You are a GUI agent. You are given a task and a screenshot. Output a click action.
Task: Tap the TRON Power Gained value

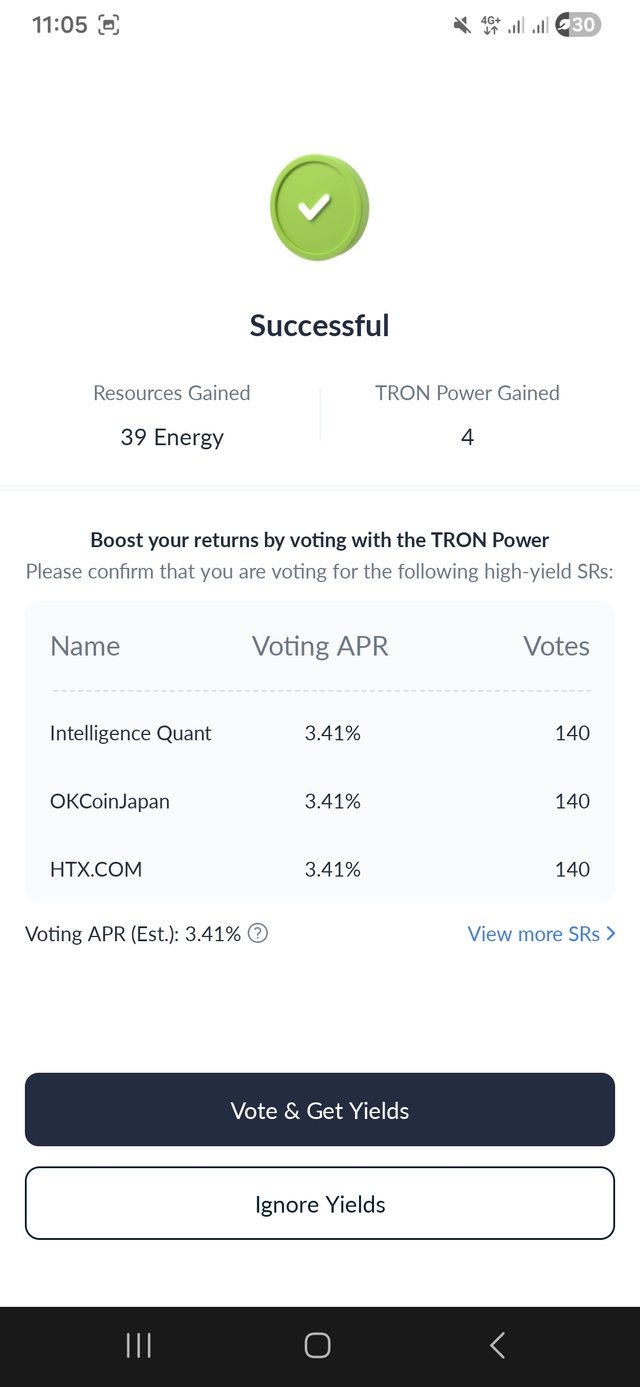(467, 437)
